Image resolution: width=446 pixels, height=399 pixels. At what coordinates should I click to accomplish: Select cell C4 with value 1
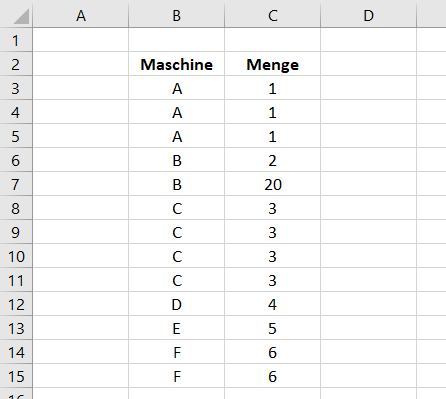coord(273,112)
